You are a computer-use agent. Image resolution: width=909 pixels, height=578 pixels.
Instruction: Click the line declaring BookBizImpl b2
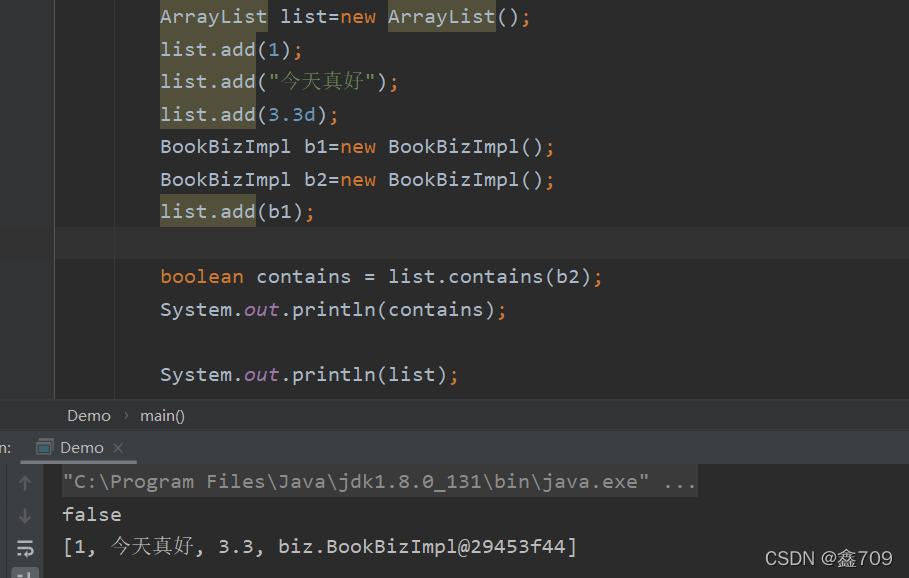pyautogui.click(x=357, y=180)
